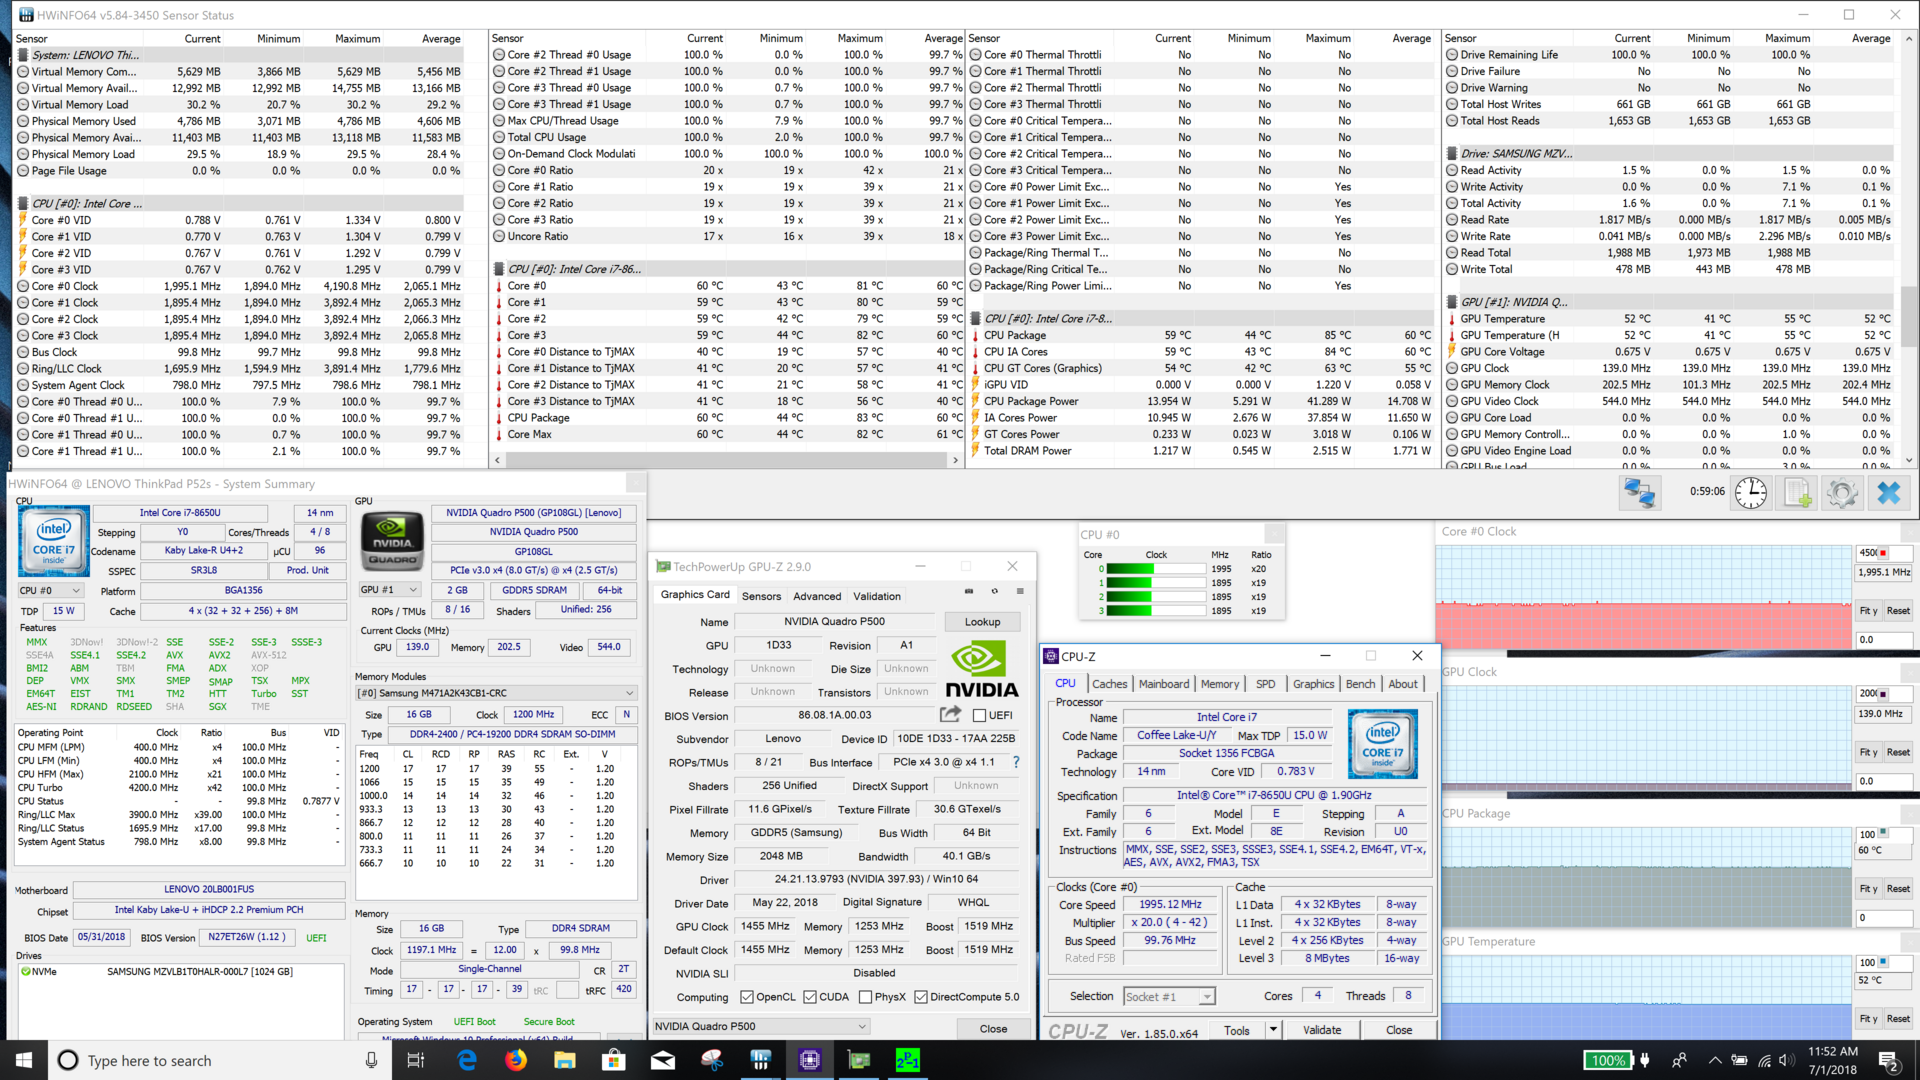Click the blue X close-sensors icon
This screenshot has height=1080, width=1920.
pos(1888,492)
